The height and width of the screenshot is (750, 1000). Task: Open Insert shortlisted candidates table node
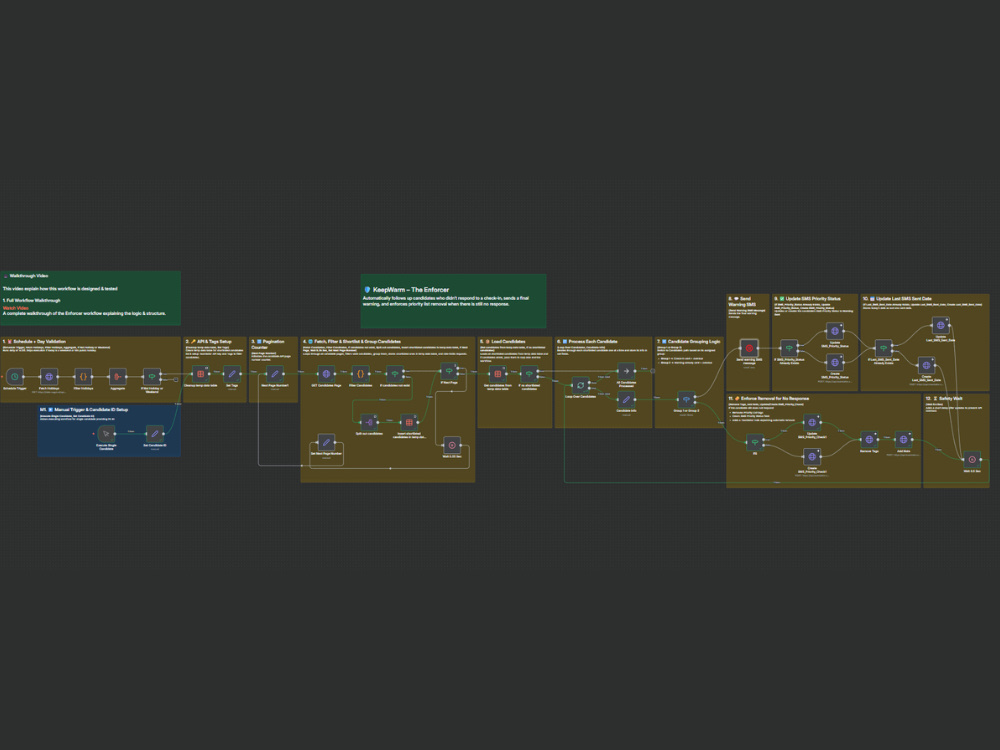point(409,422)
